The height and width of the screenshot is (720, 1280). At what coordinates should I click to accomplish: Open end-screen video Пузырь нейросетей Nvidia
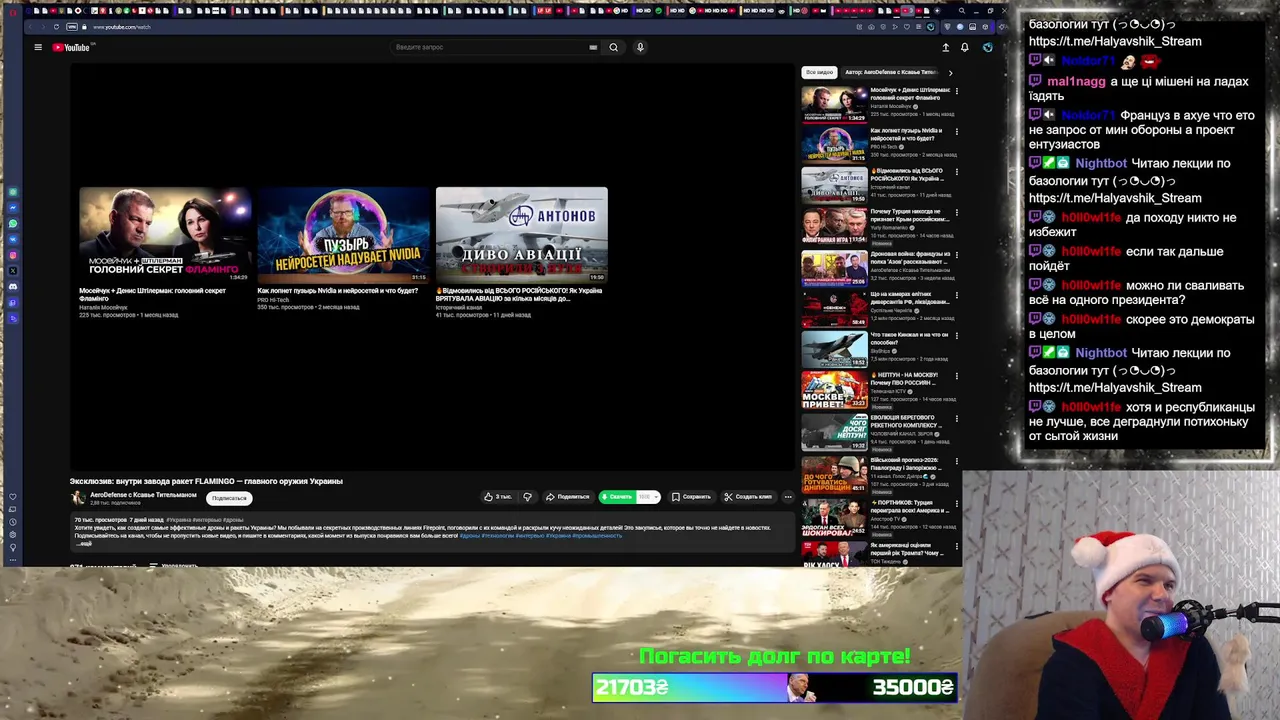(x=343, y=235)
